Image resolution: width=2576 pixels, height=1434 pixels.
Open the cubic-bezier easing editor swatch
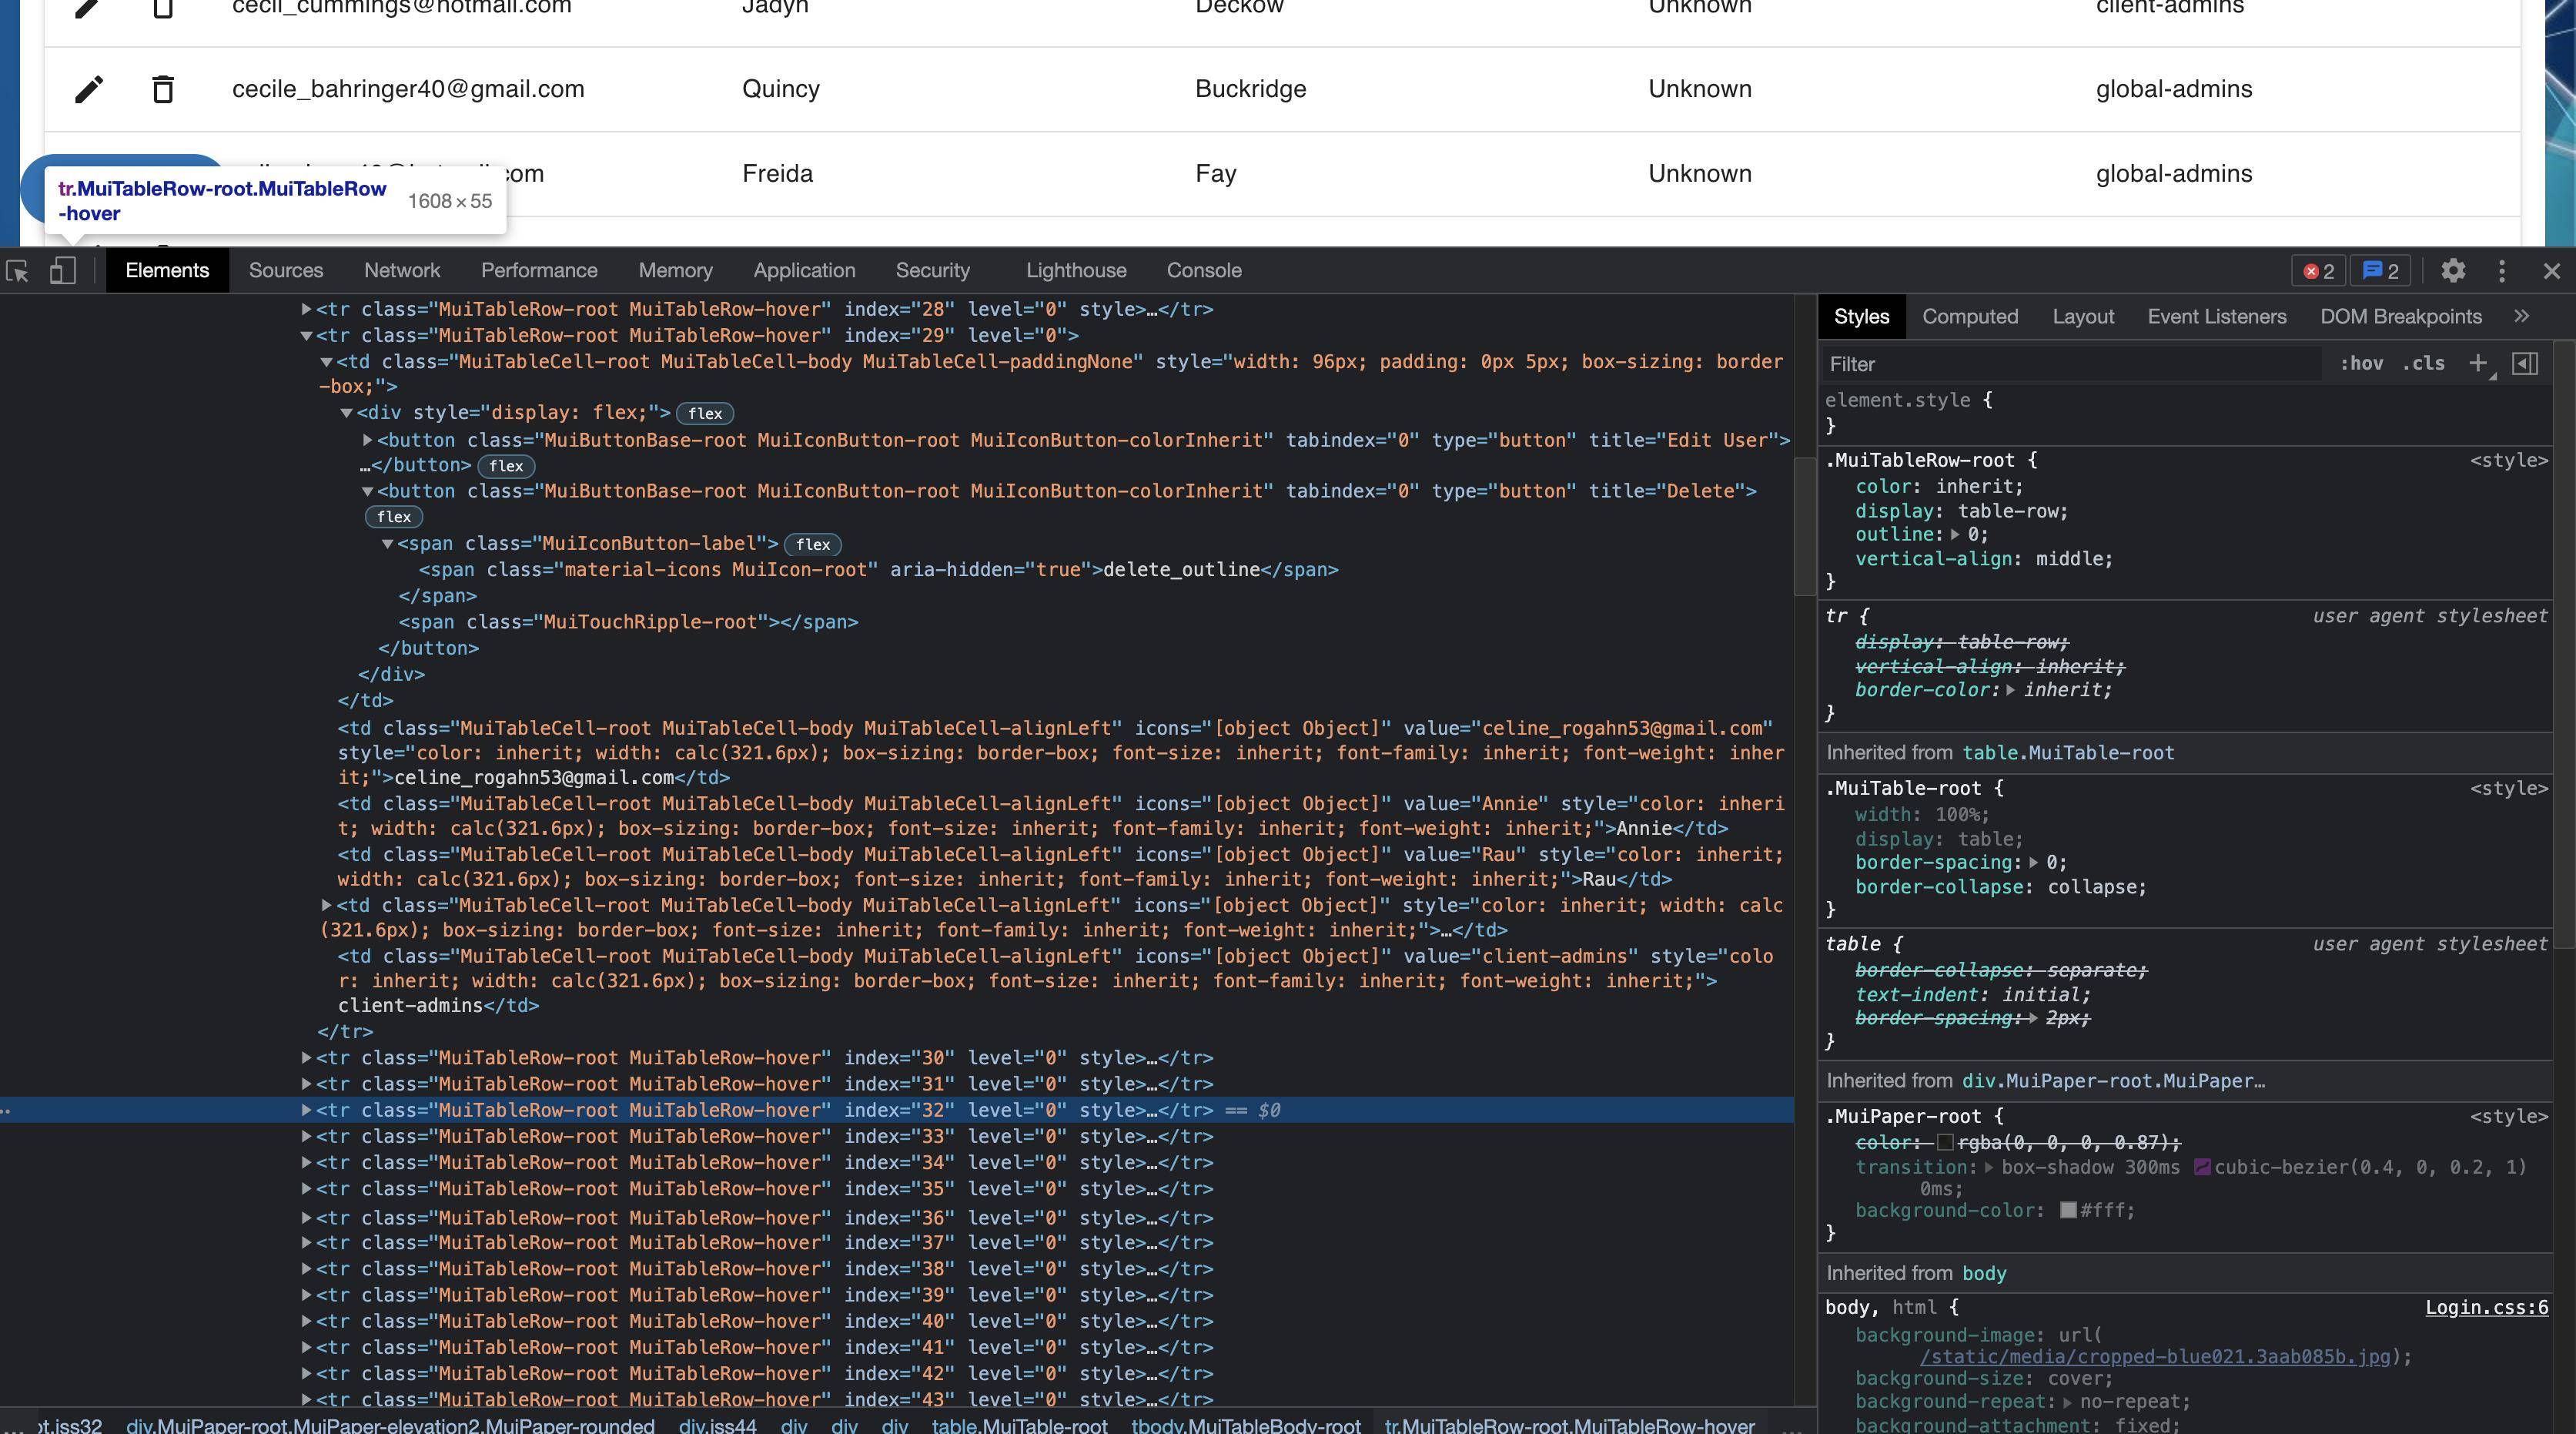click(2202, 1168)
